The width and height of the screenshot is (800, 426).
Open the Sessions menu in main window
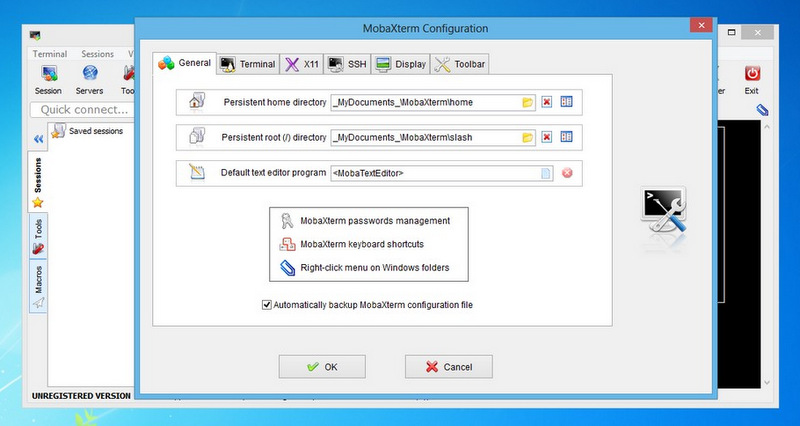[x=97, y=54]
